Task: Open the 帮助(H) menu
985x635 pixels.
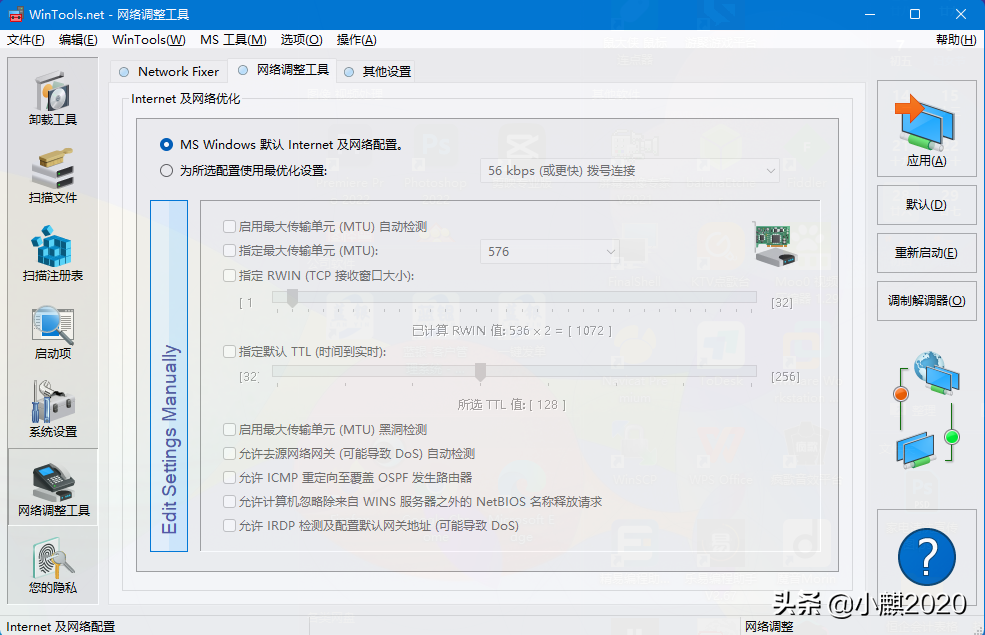Action: pos(956,40)
